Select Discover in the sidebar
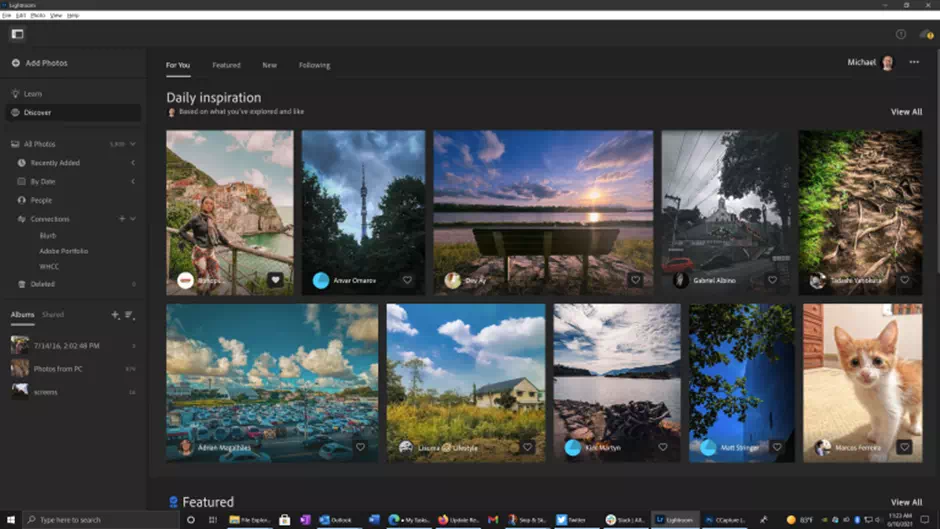Viewport: 940px width, 529px height. [x=73, y=113]
